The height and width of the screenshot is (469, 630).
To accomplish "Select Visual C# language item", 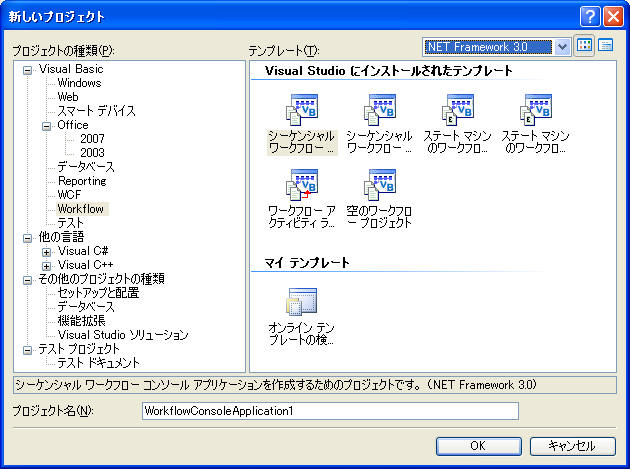I will click(83, 251).
